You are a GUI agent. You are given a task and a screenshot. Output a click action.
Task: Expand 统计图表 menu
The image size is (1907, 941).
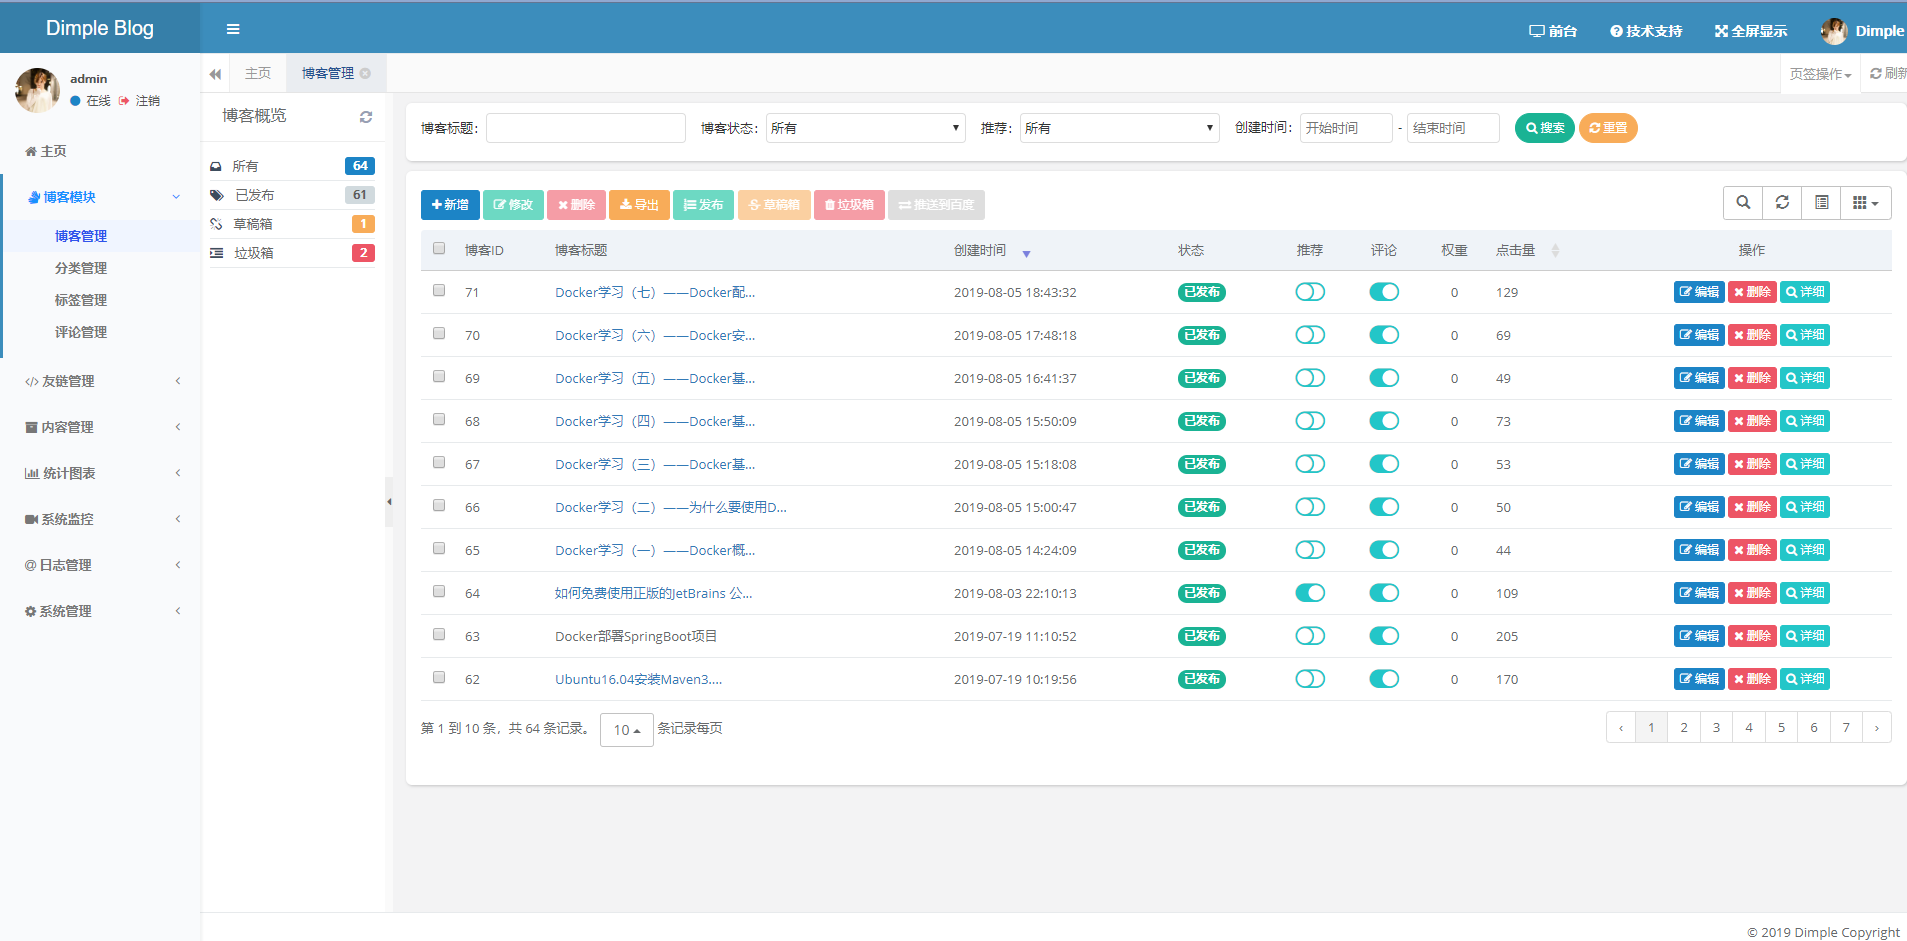(100, 473)
